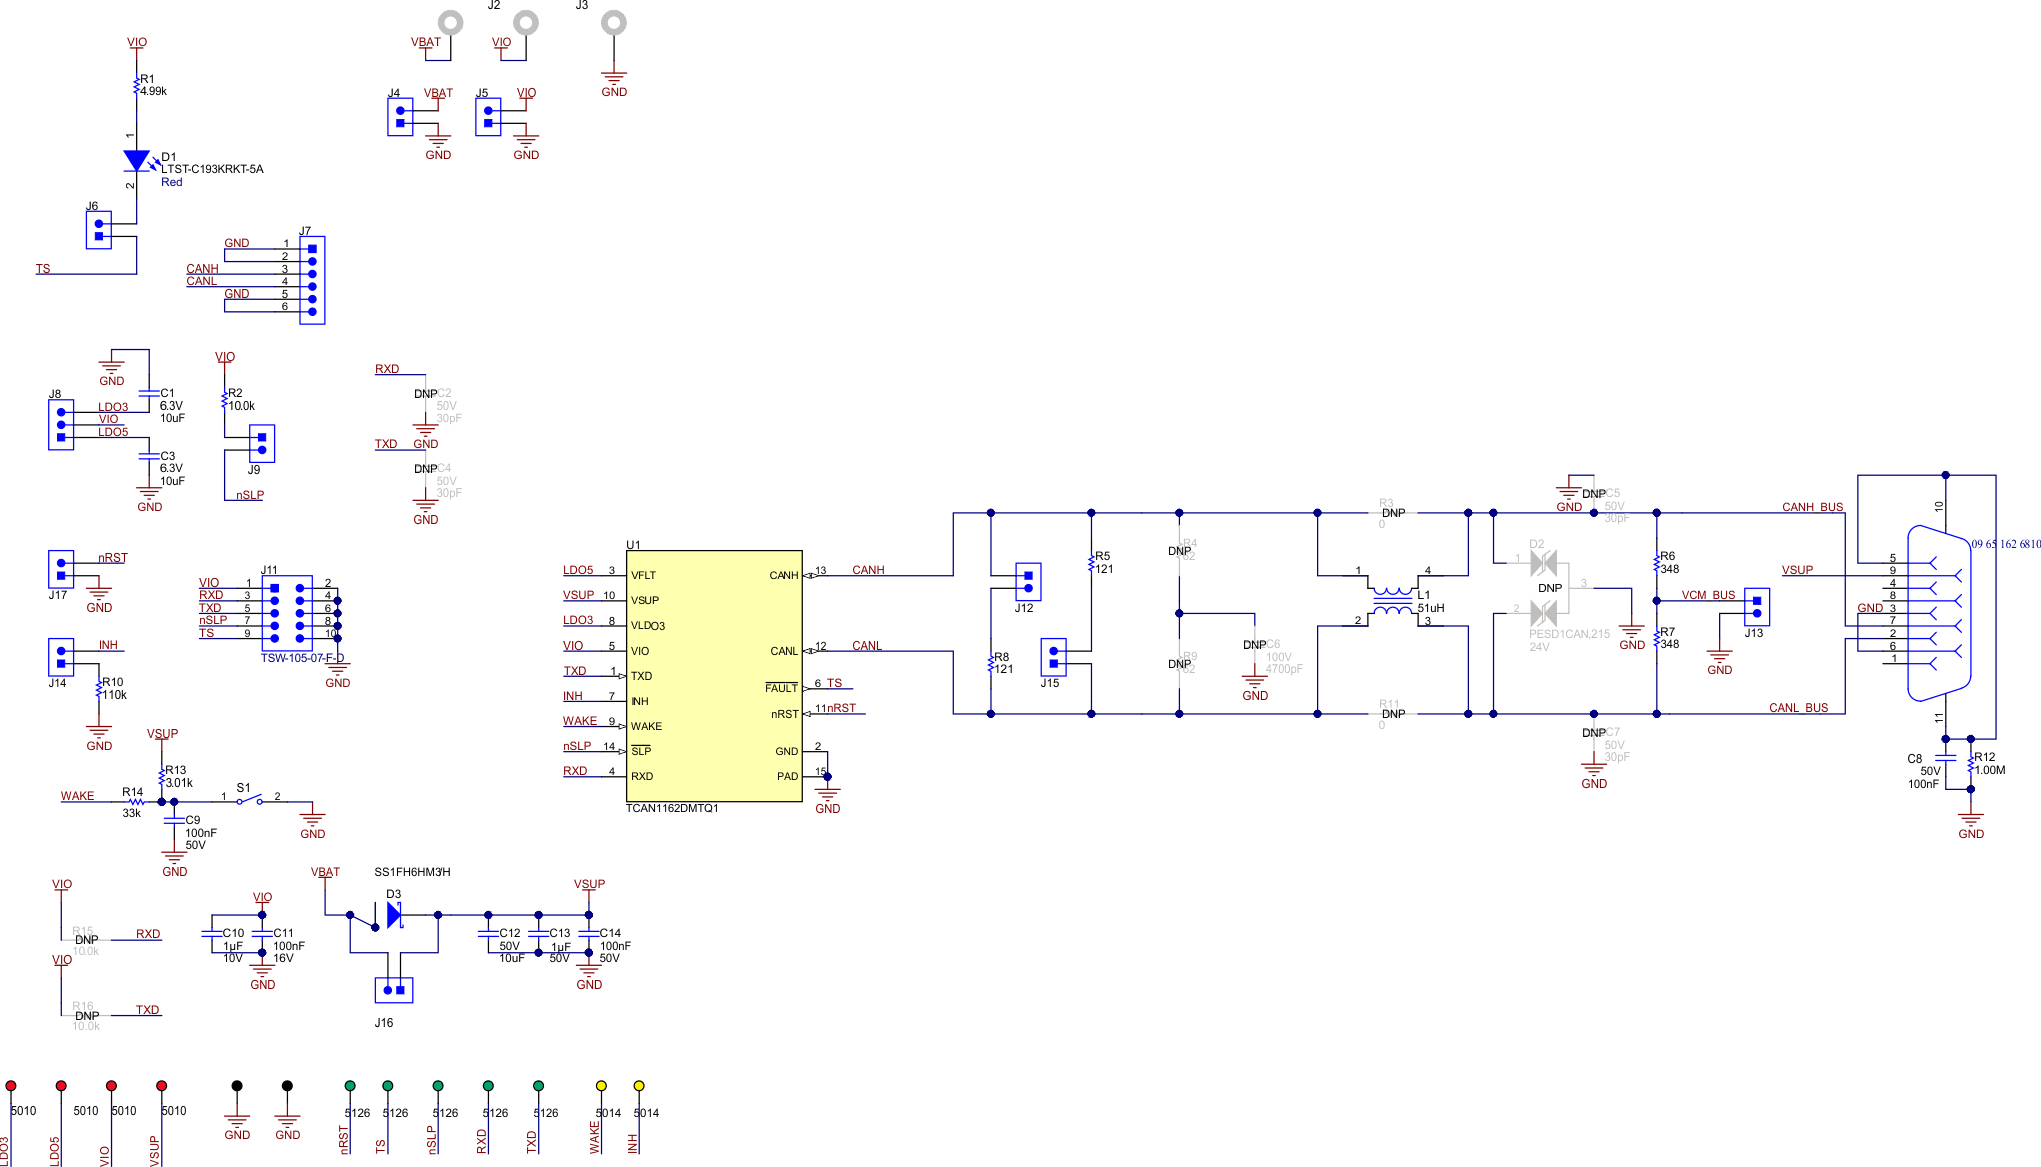Select the Schottky diode D3 SS1FH6HM3H
The height and width of the screenshot is (1167, 2041).
(x=393, y=913)
